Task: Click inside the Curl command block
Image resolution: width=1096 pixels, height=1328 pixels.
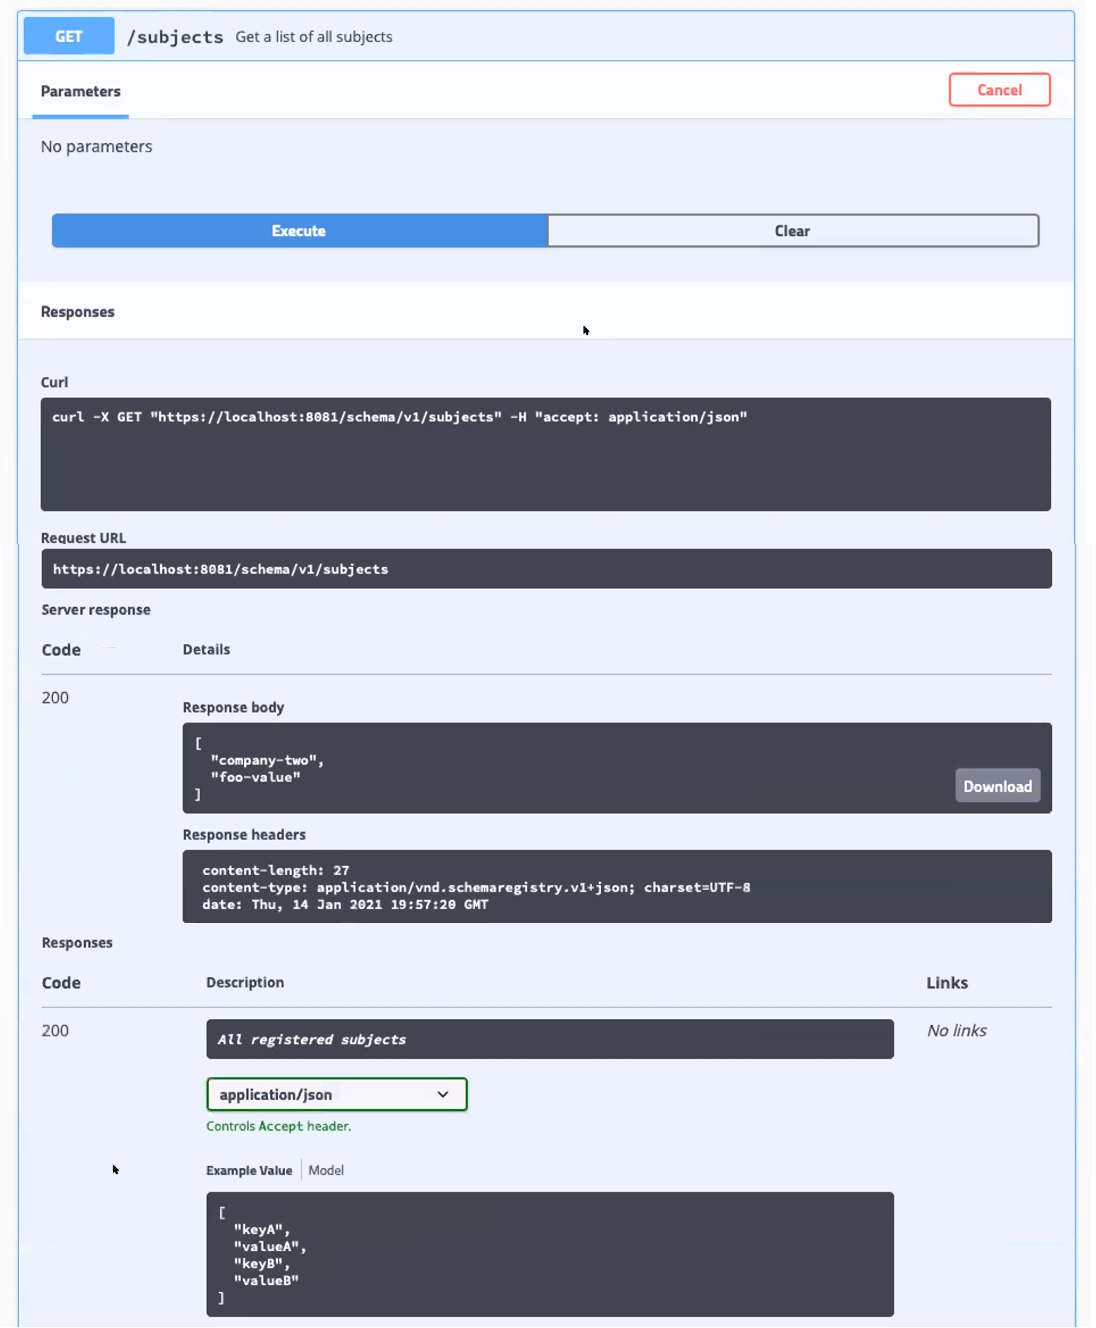Action: (545, 454)
